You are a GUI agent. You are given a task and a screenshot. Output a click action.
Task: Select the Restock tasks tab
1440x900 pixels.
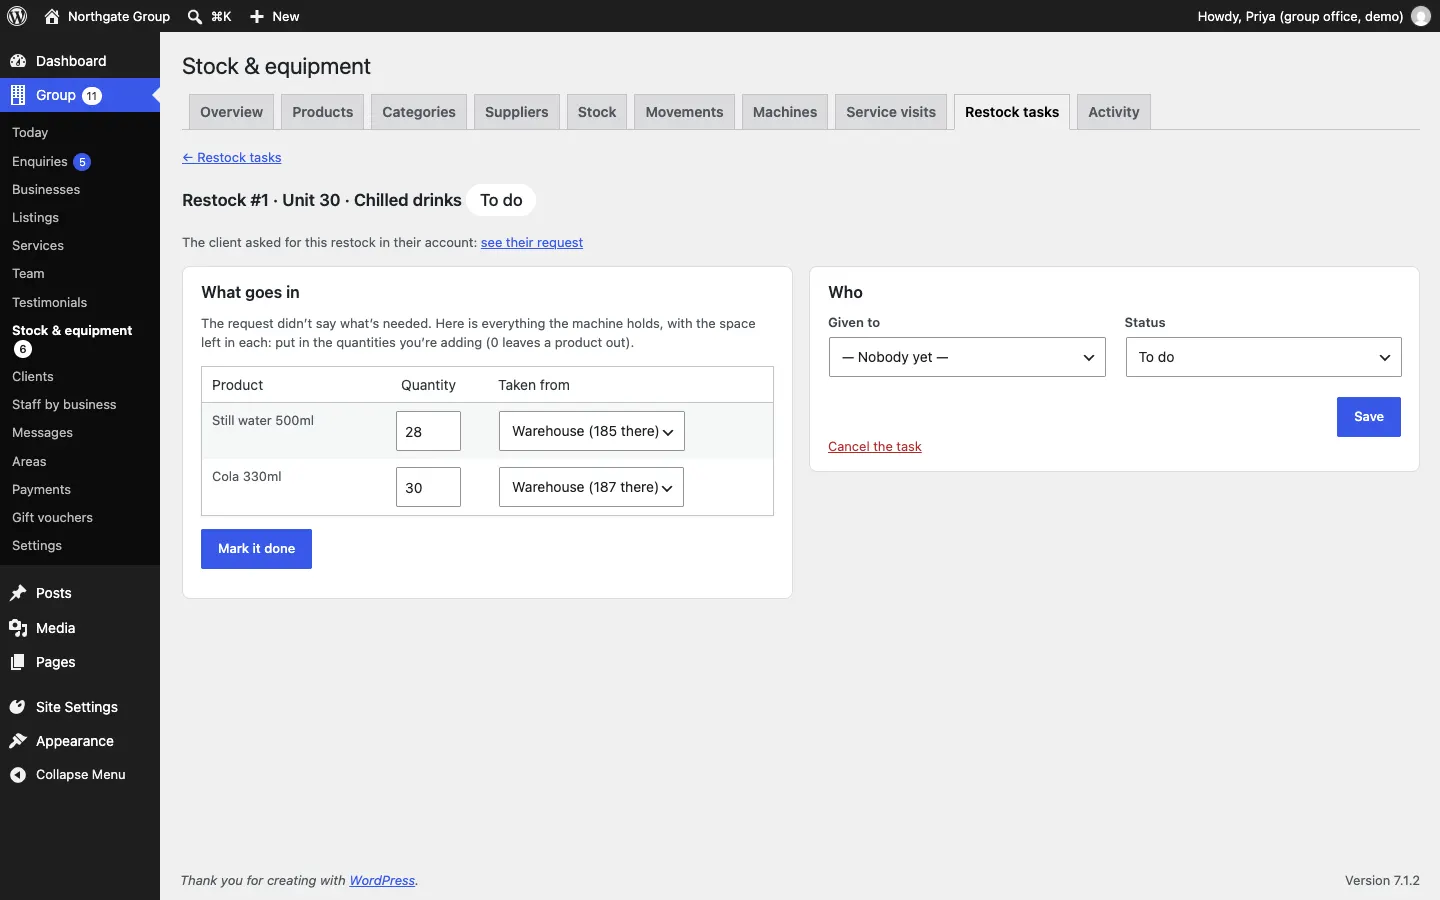(x=1012, y=112)
